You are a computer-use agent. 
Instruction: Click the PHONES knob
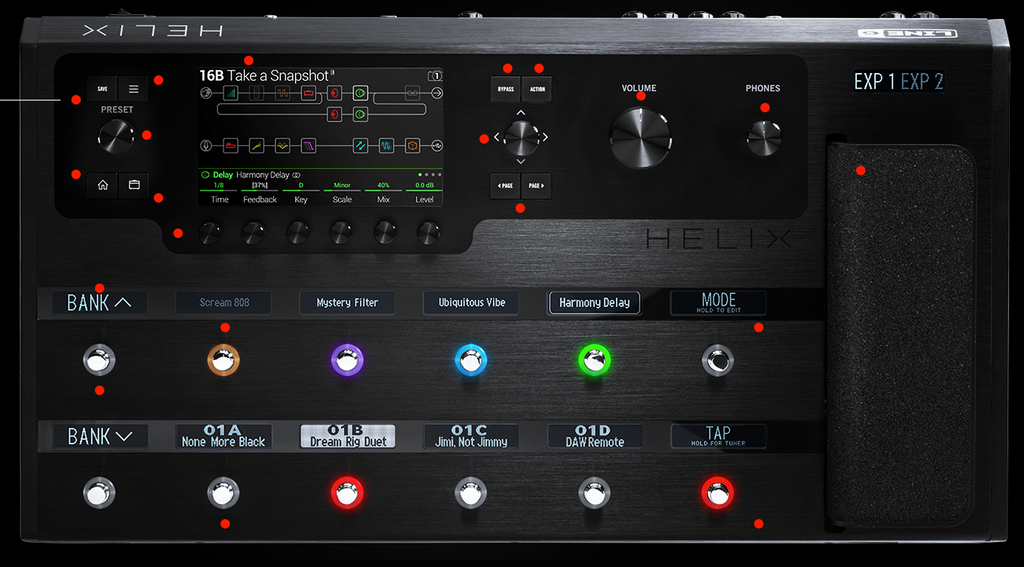coord(763,138)
